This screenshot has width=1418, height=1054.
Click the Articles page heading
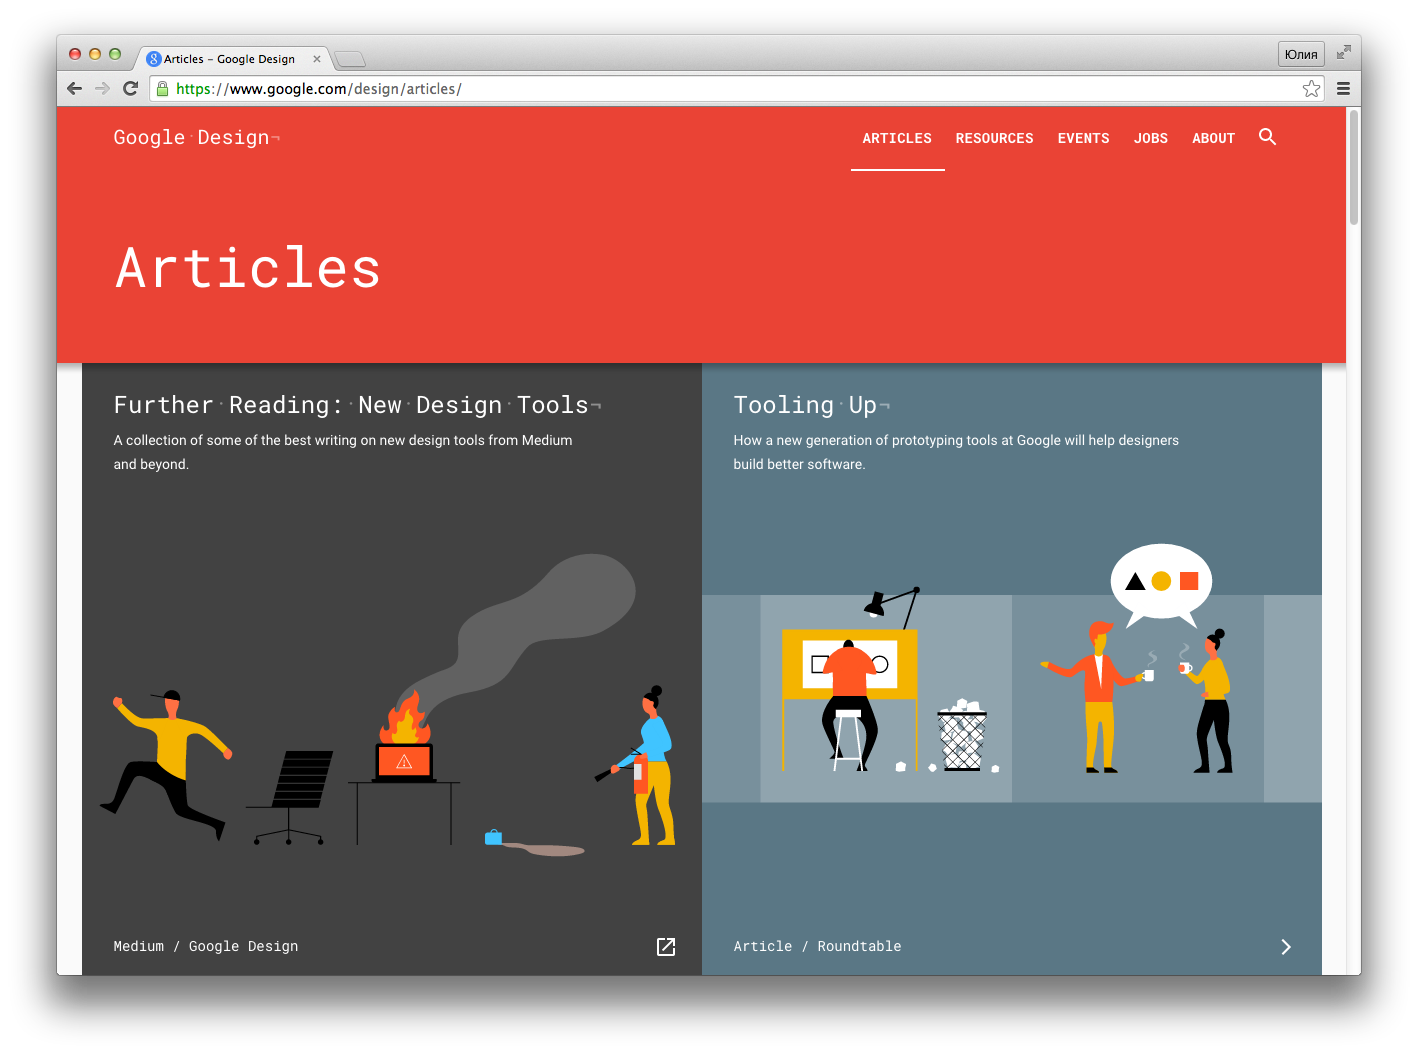[248, 268]
